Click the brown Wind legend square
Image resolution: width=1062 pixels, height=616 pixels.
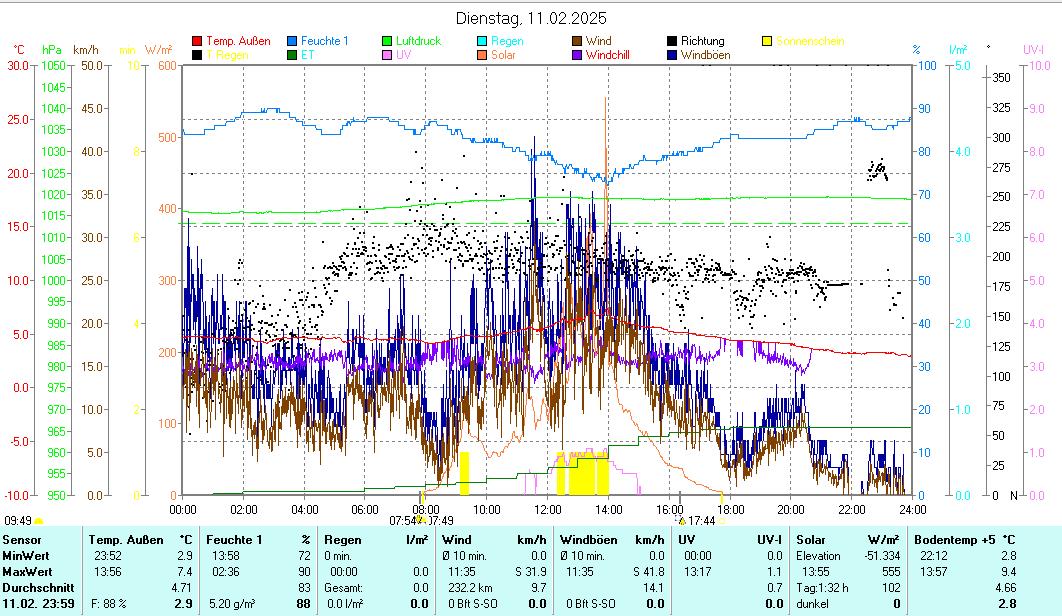578,41
